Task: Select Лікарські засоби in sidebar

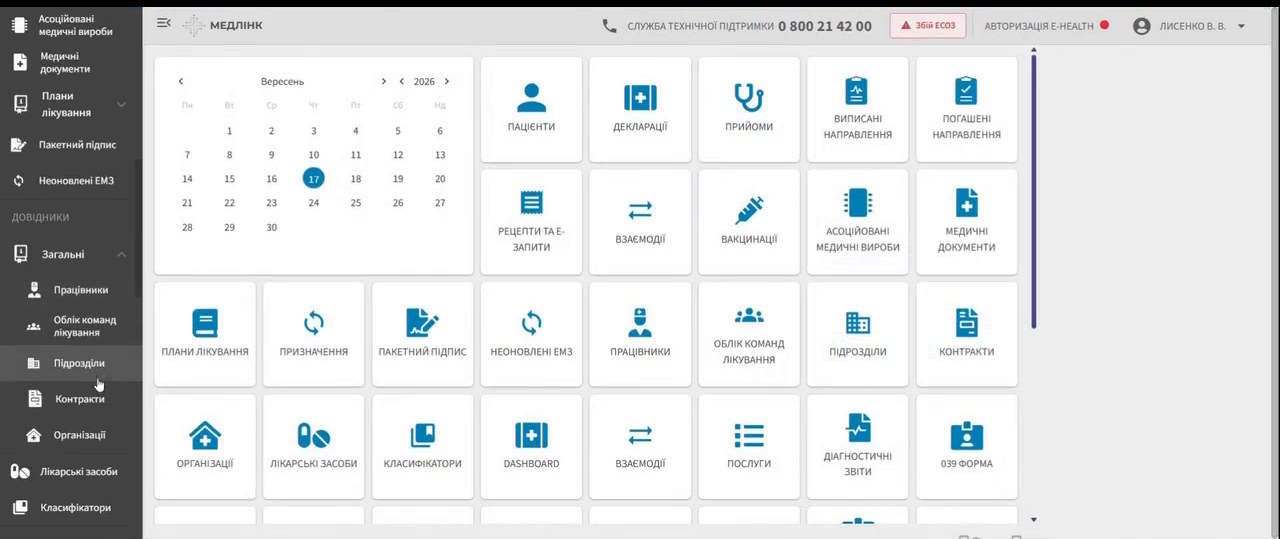Action: pyautogui.click(x=70, y=471)
